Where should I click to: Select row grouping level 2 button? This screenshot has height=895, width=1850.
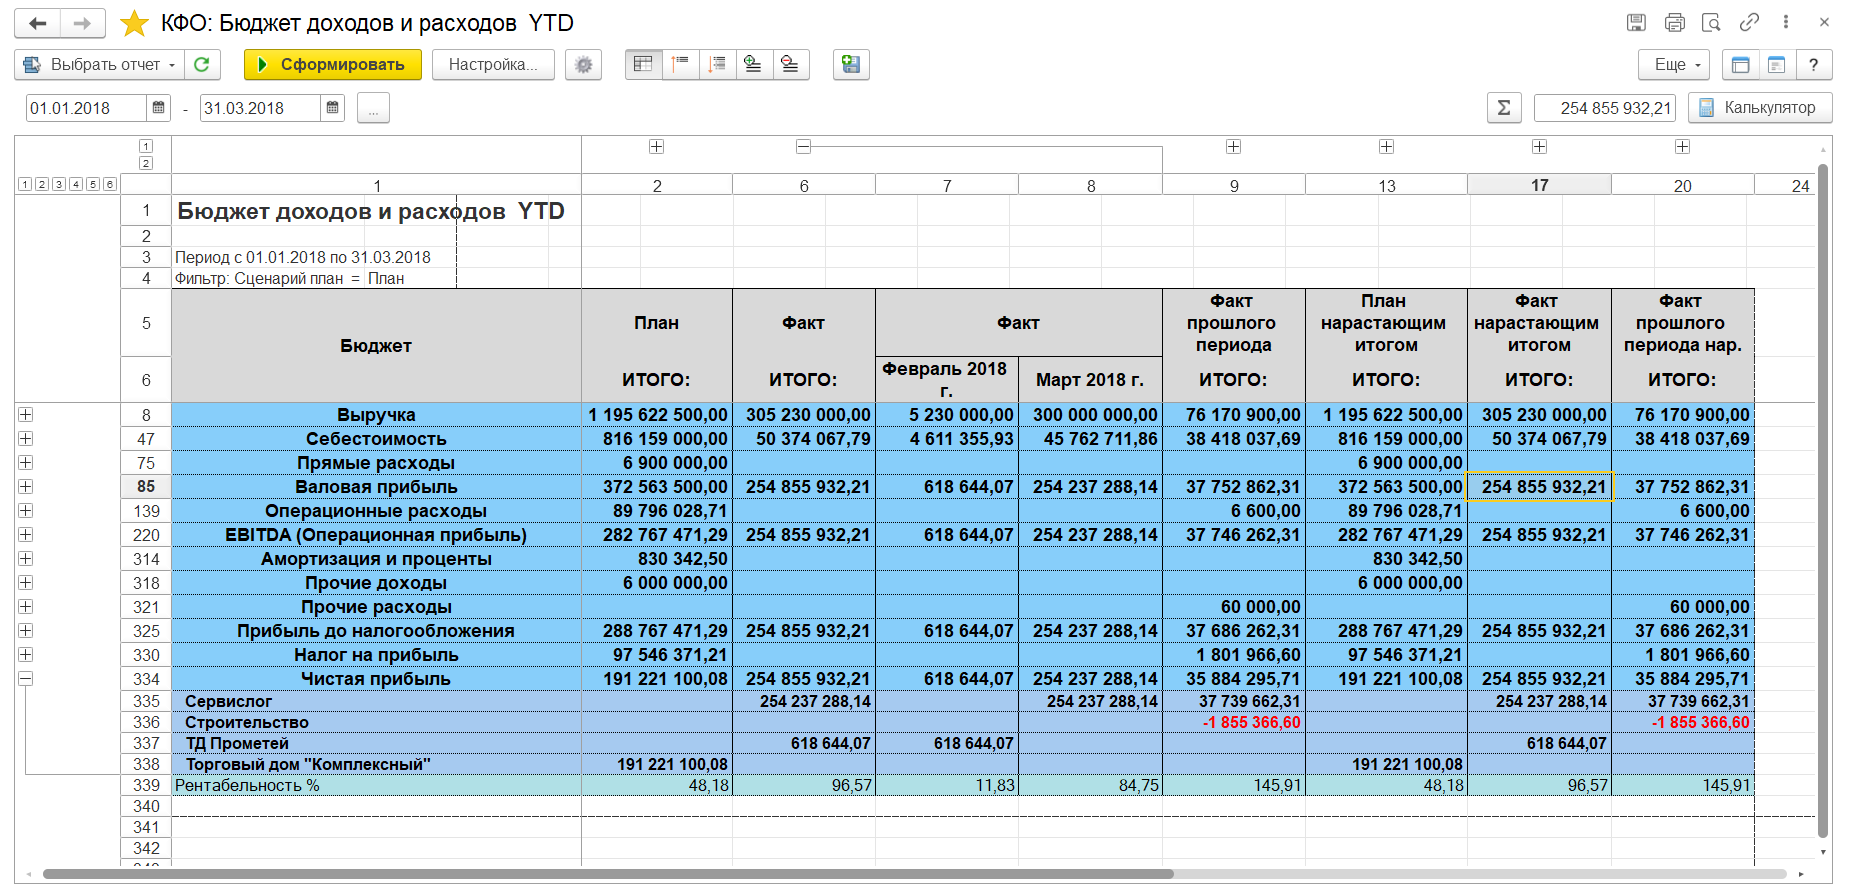(41, 184)
